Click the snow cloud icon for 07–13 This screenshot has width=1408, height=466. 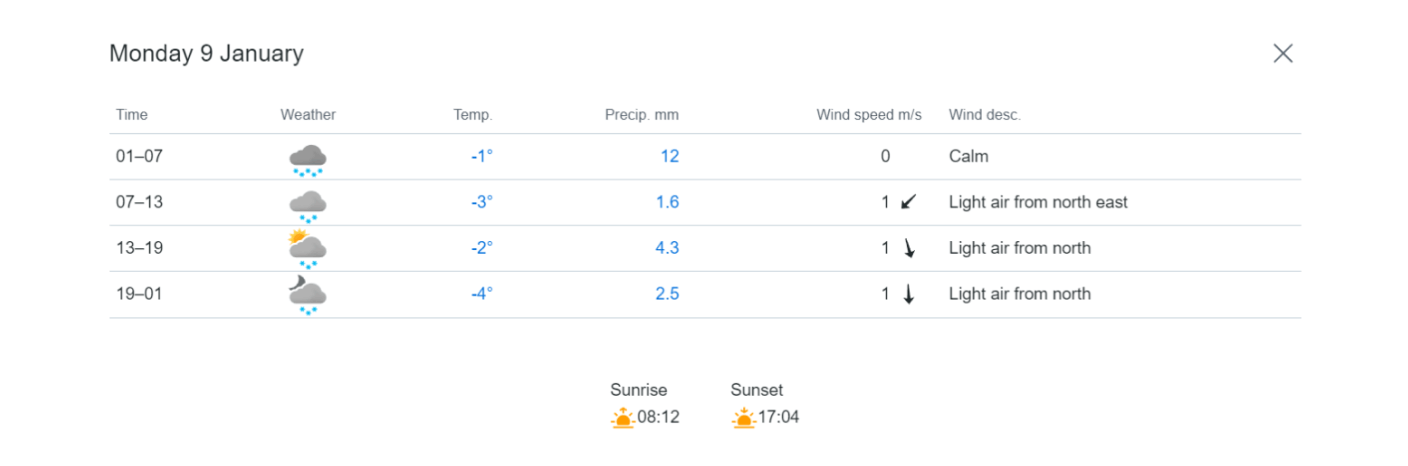(308, 206)
